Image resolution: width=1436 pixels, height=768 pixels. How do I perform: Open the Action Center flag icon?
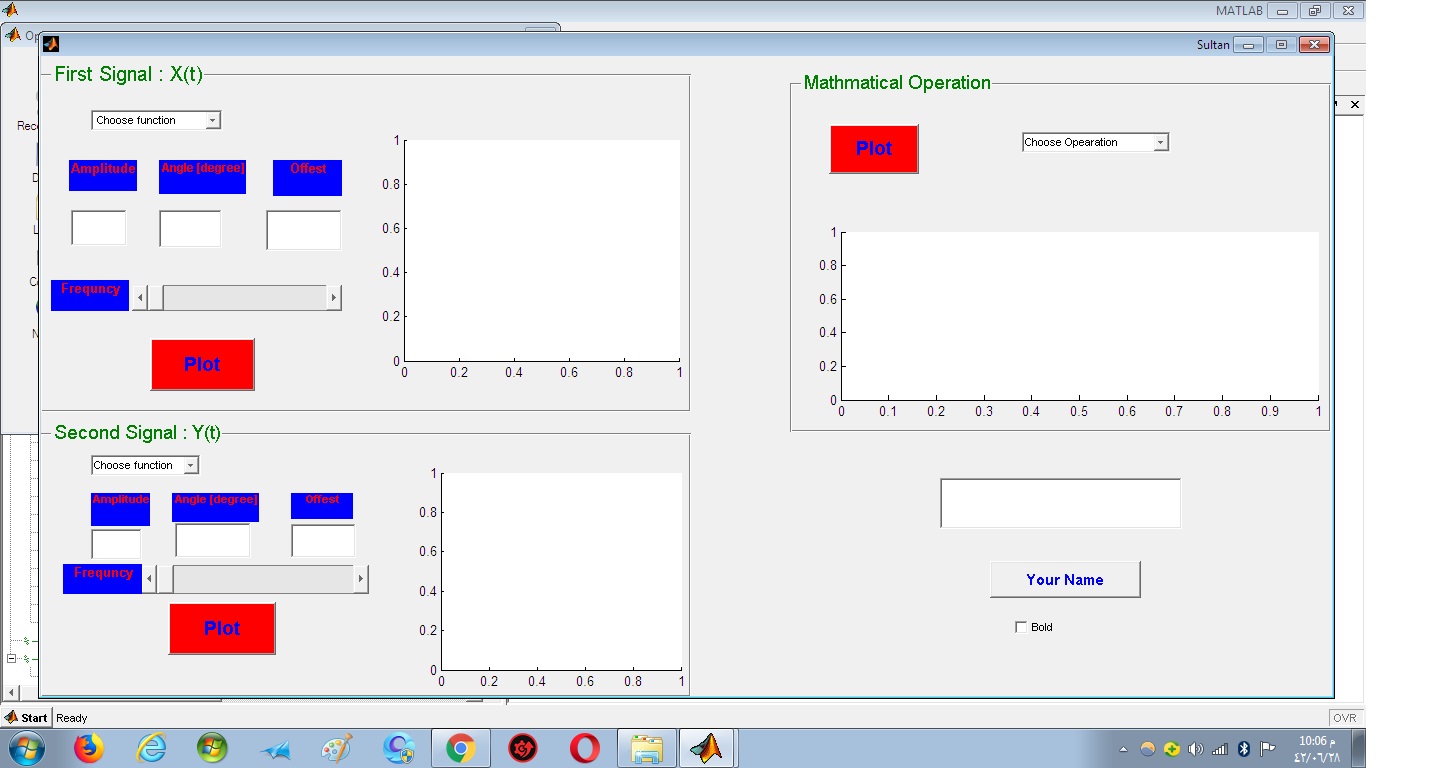point(1267,749)
